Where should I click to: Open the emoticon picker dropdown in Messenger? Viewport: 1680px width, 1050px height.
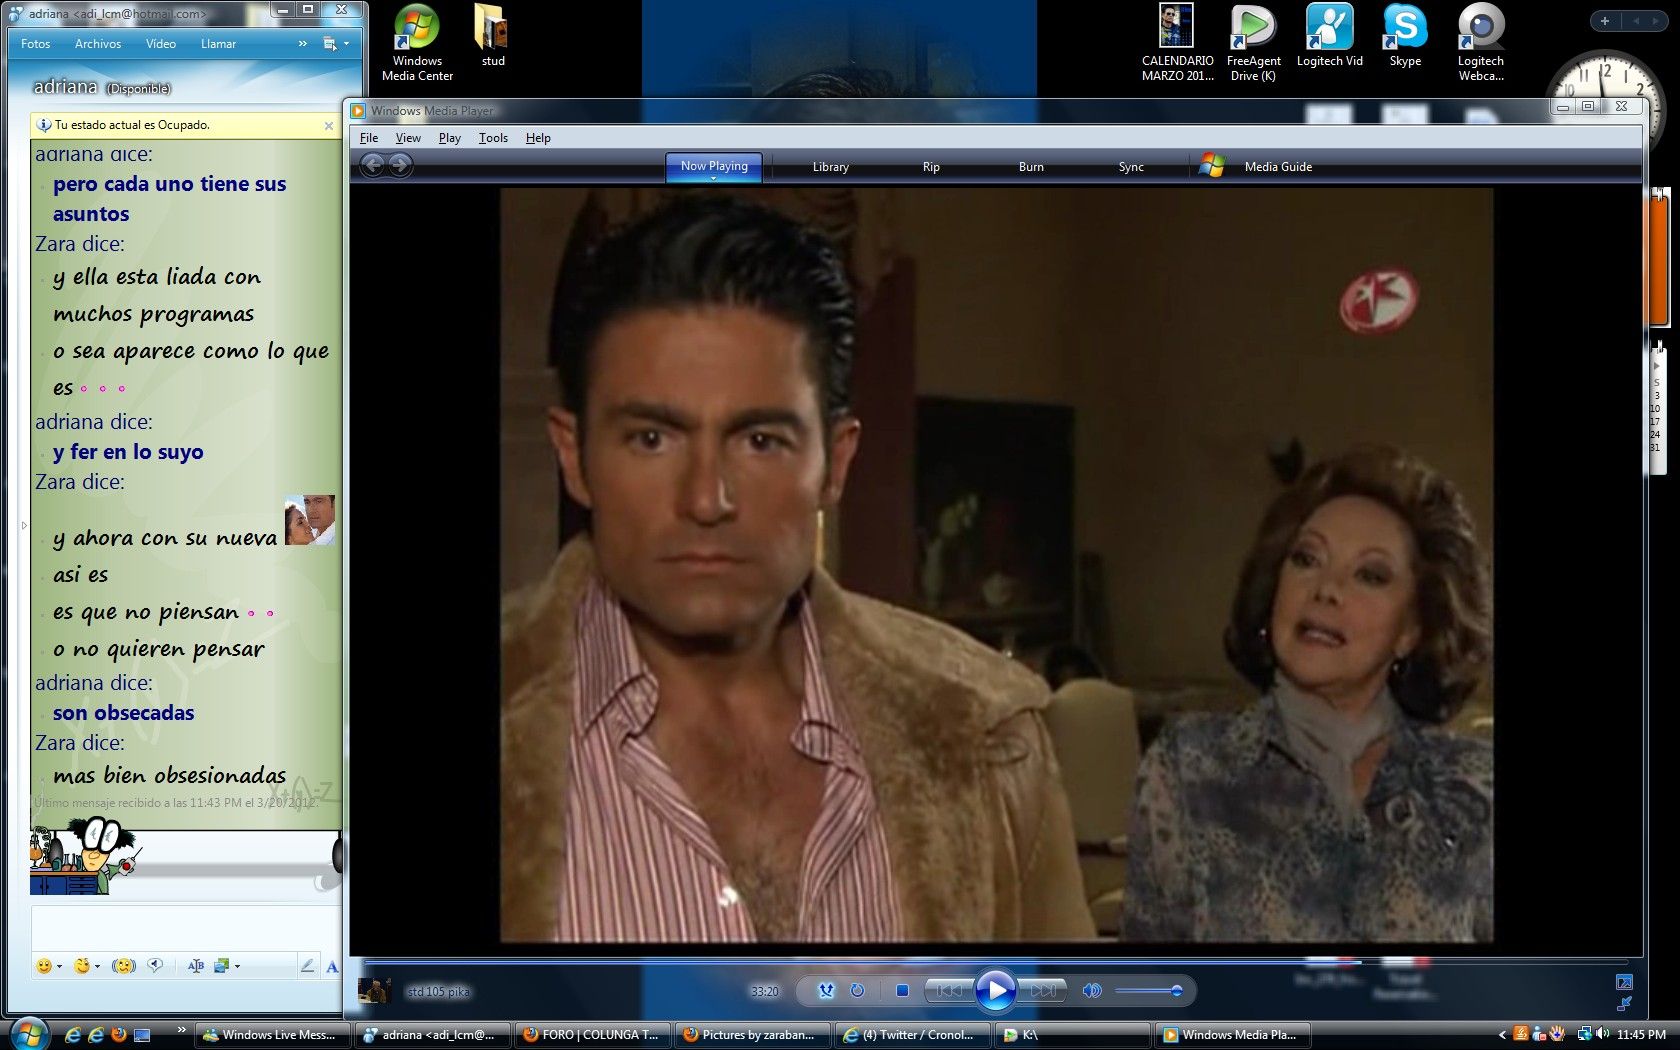(59, 966)
